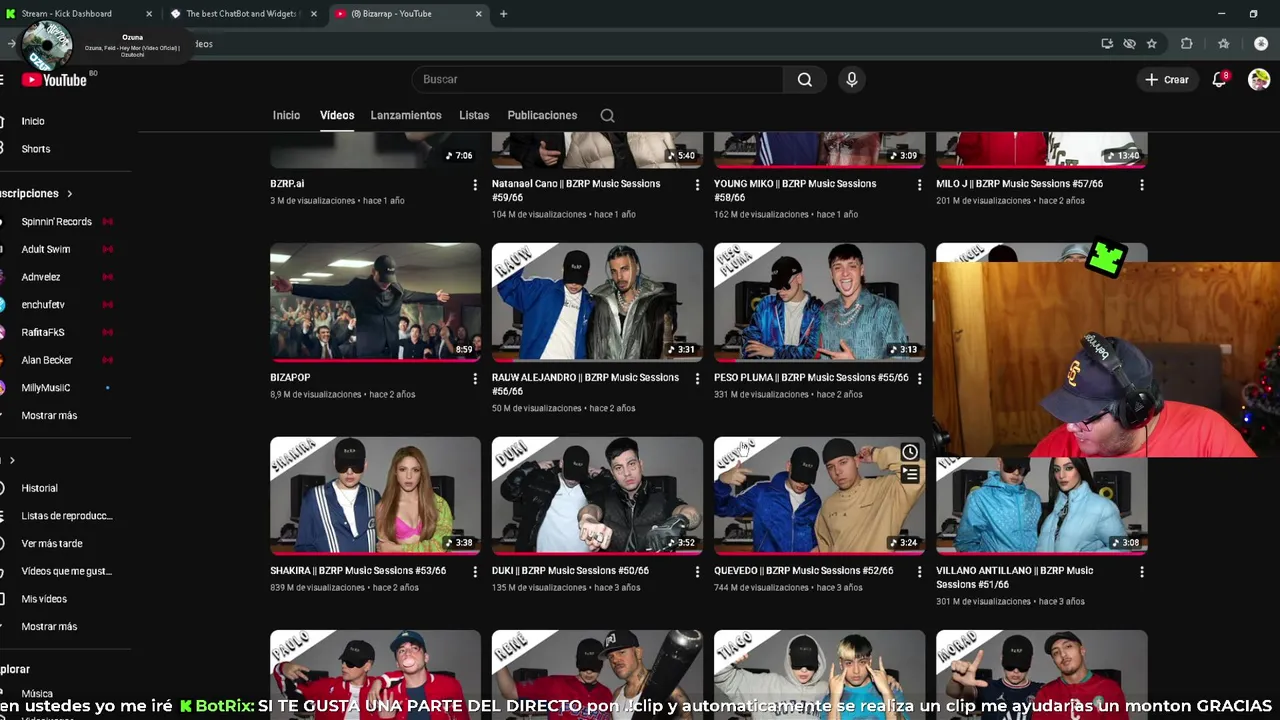This screenshot has width=1280, height=720.
Task: Open options menu for PESO PLUMA session
Action: (919, 379)
